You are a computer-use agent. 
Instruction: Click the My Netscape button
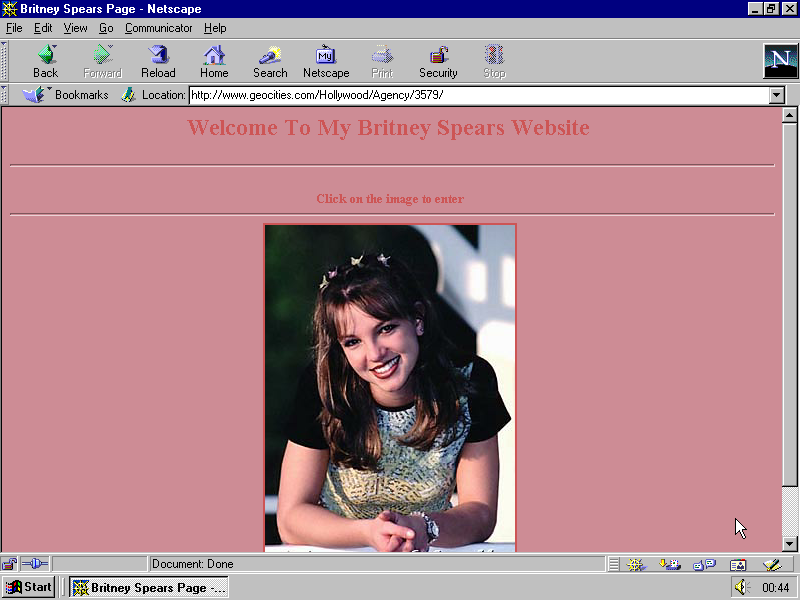pyautogui.click(x=326, y=61)
